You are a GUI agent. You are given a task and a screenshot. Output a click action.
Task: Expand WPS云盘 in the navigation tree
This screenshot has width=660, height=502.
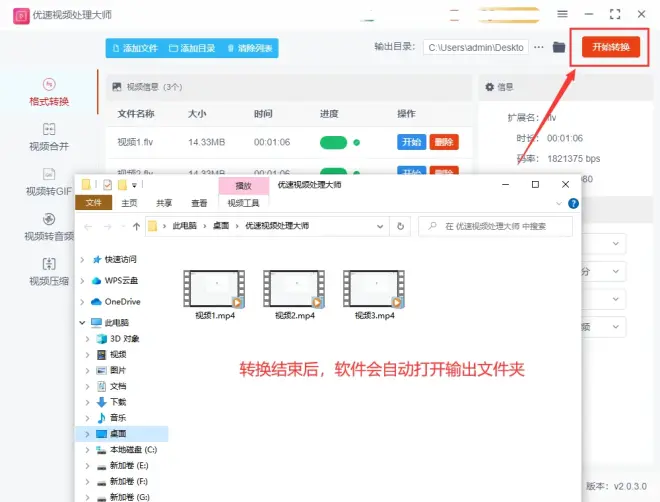82,281
